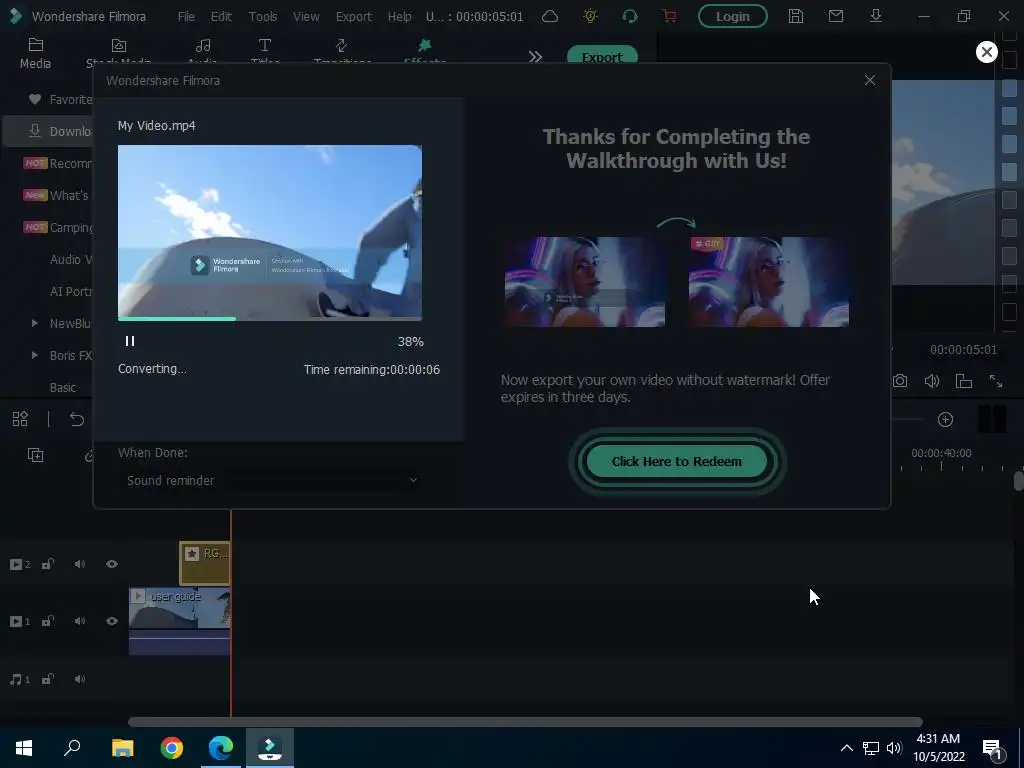Click the conversion progress bar
1024x768 pixels.
(270, 319)
